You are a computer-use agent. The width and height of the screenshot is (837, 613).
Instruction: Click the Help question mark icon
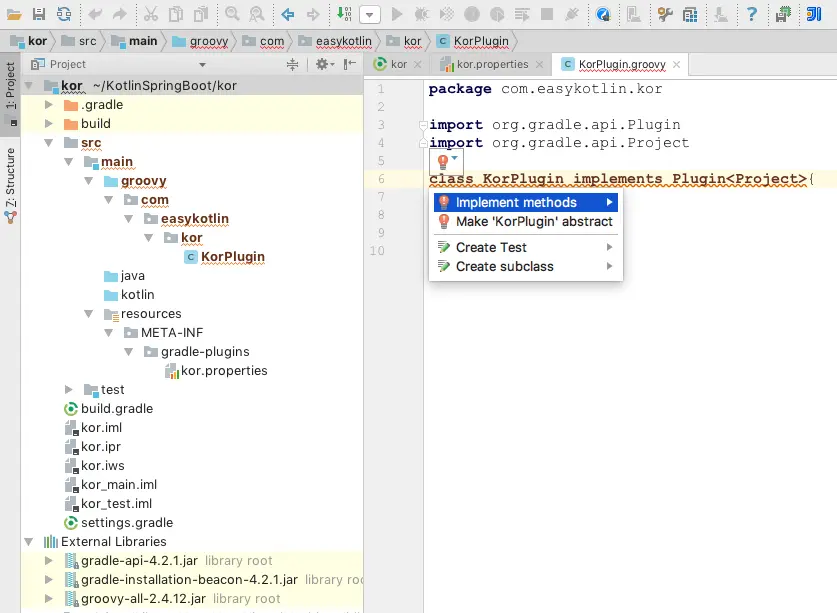point(752,14)
